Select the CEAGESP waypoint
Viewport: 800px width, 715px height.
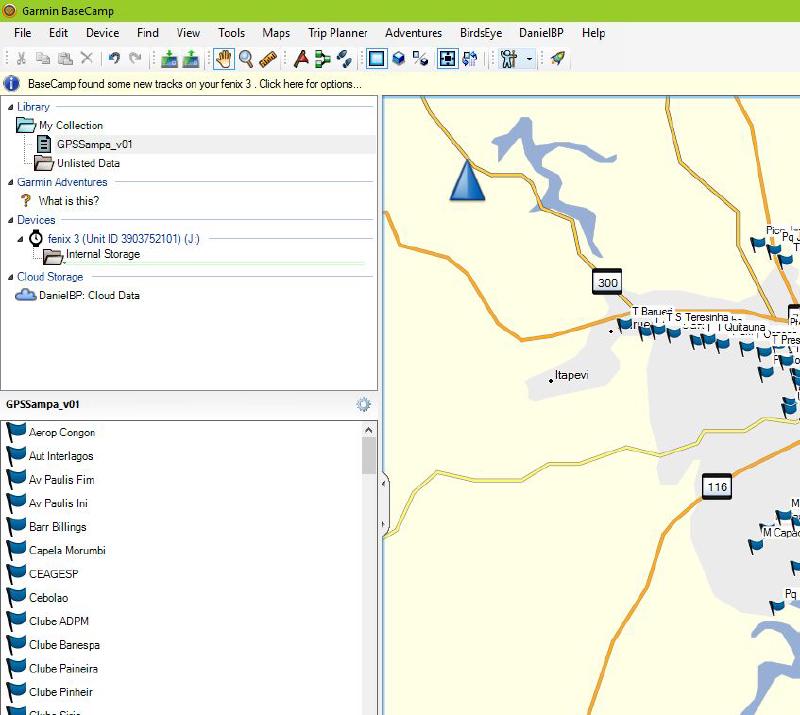point(54,574)
